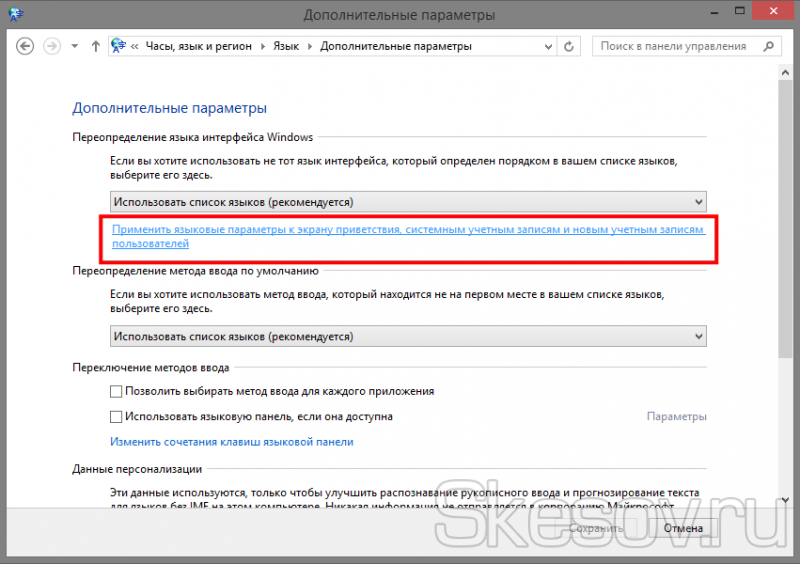Open the Windows interface language override dropdown

pos(408,201)
